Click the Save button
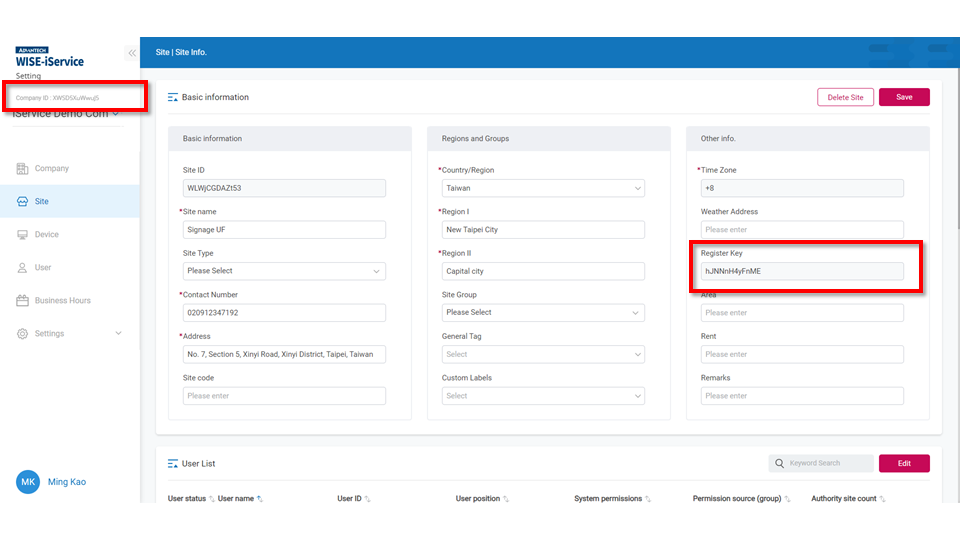This screenshot has height=540, width=960. click(x=904, y=97)
